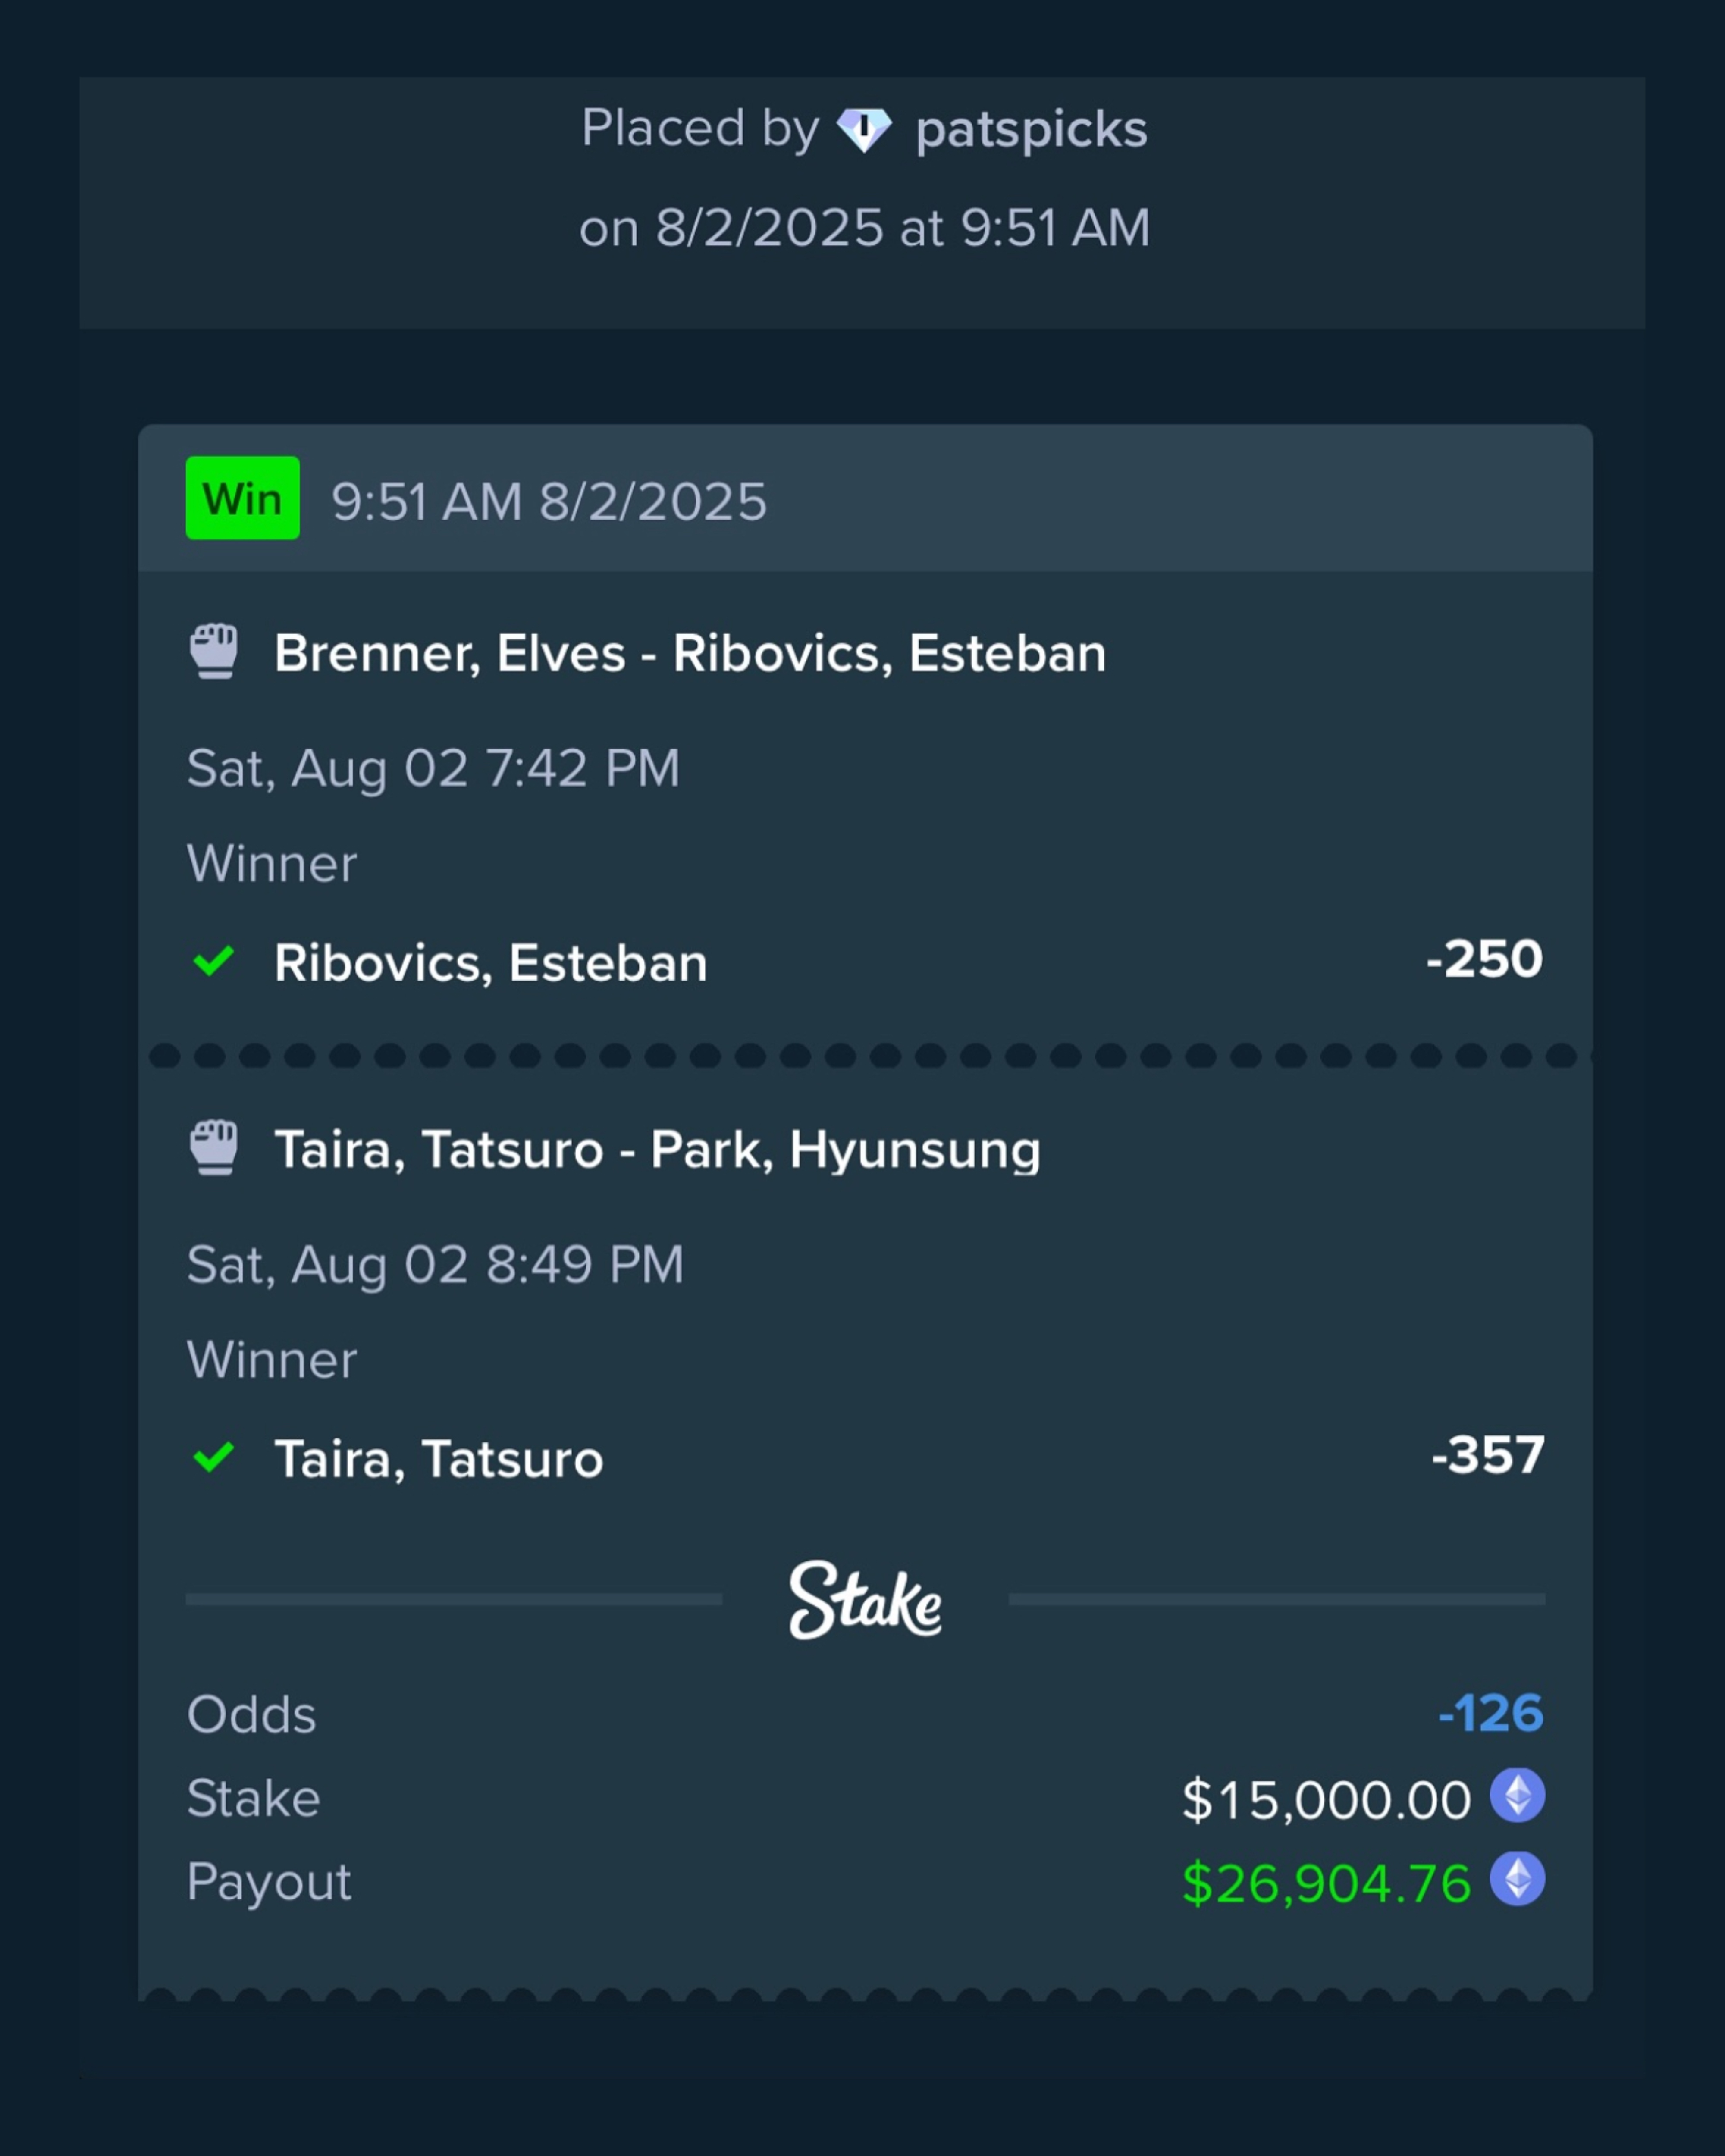This screenshot has height=2156, width=1725.
Task: Click the green Win status badge
Action: (x=243, y=498)
